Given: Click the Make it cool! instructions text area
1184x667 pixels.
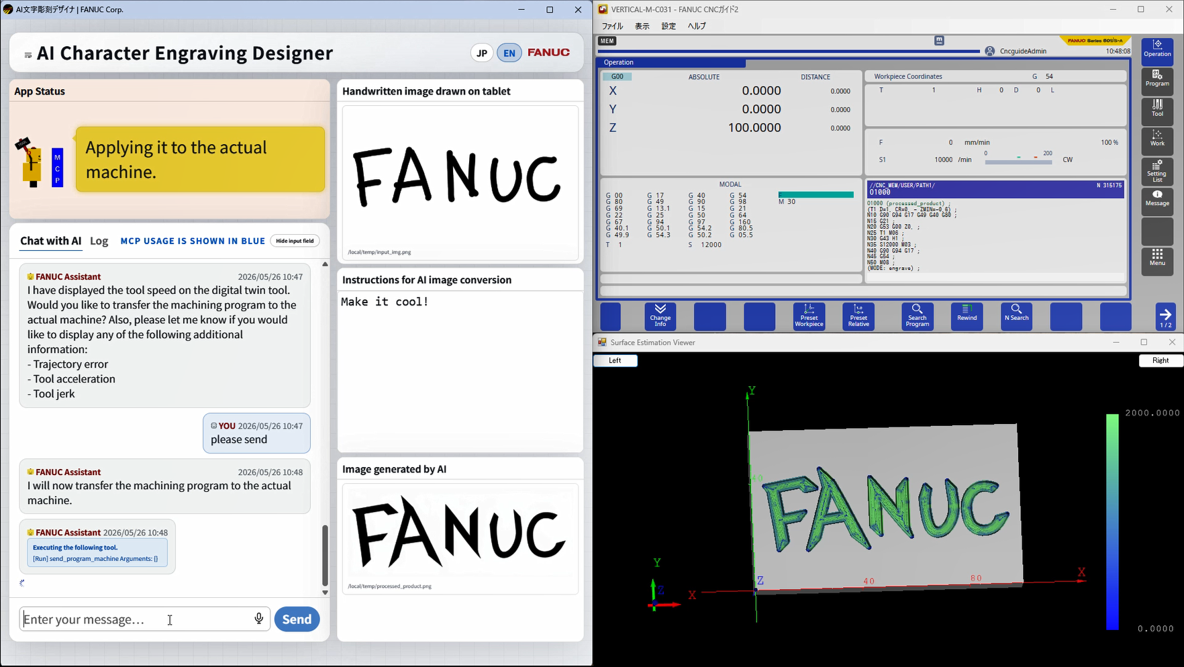Looking at the screenshot, I should (x=460, y=370).
